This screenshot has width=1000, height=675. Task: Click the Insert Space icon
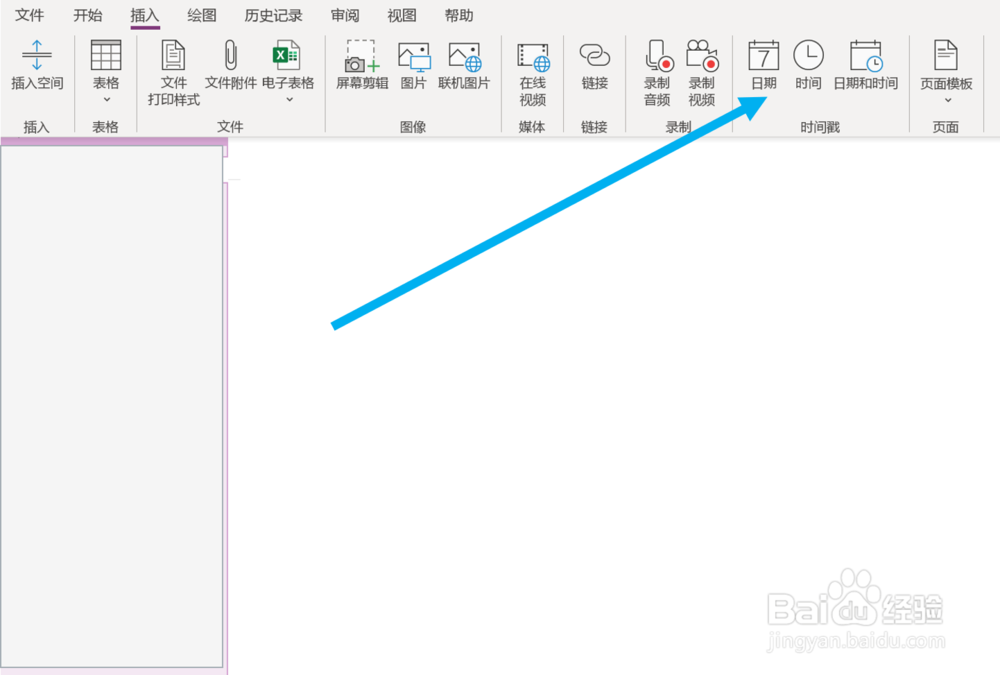(x=37, y=55)
